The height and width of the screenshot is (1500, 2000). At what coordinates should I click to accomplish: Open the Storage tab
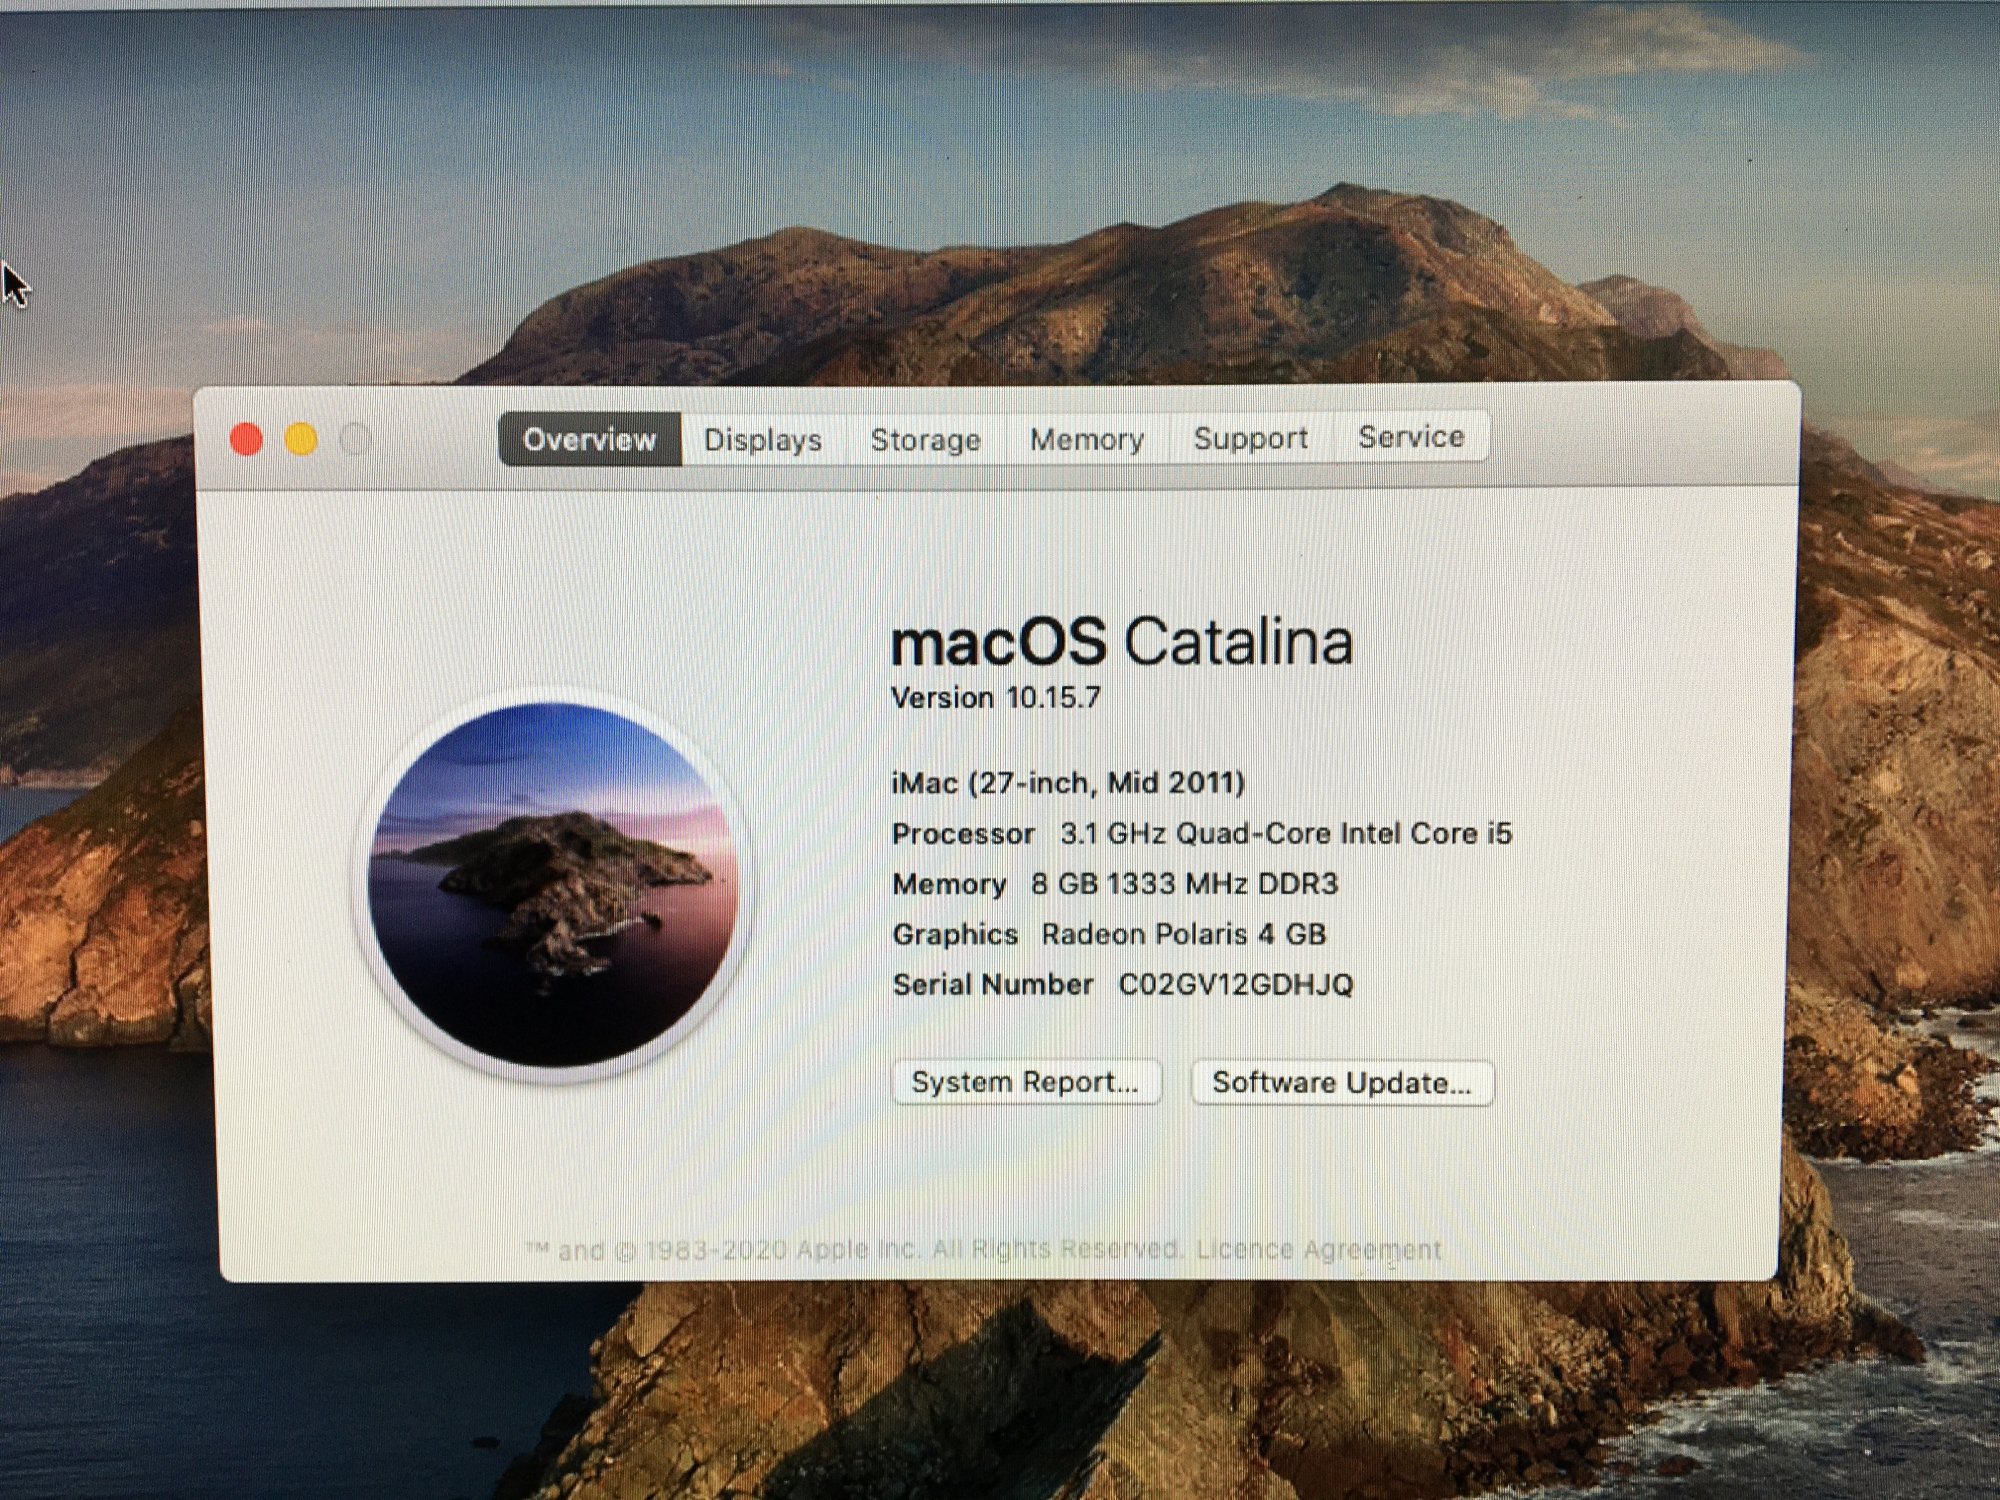(x=925, y=440)
